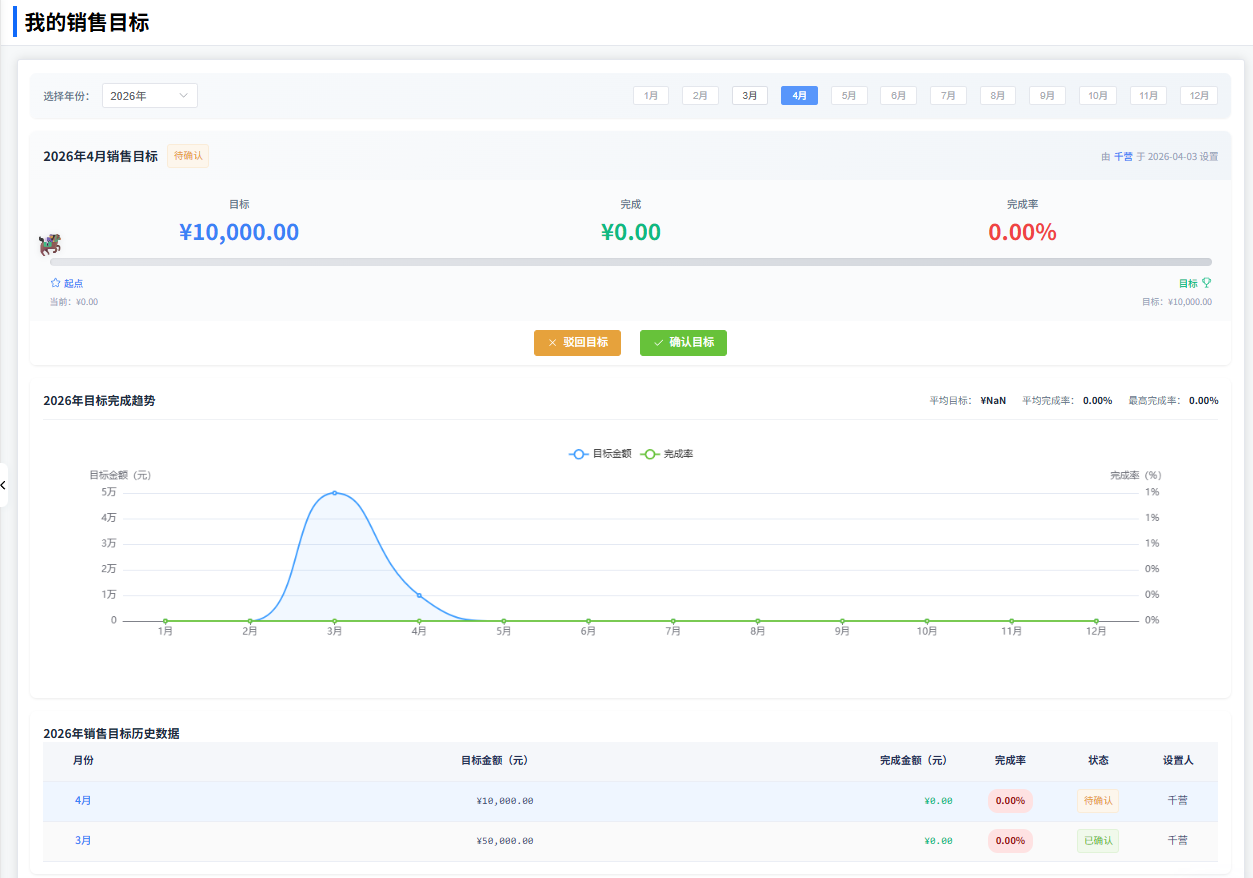Toggle the 完成率 legend series
Image resolution: width=1253 pixels, height=878 pixels.
(667, 454)
